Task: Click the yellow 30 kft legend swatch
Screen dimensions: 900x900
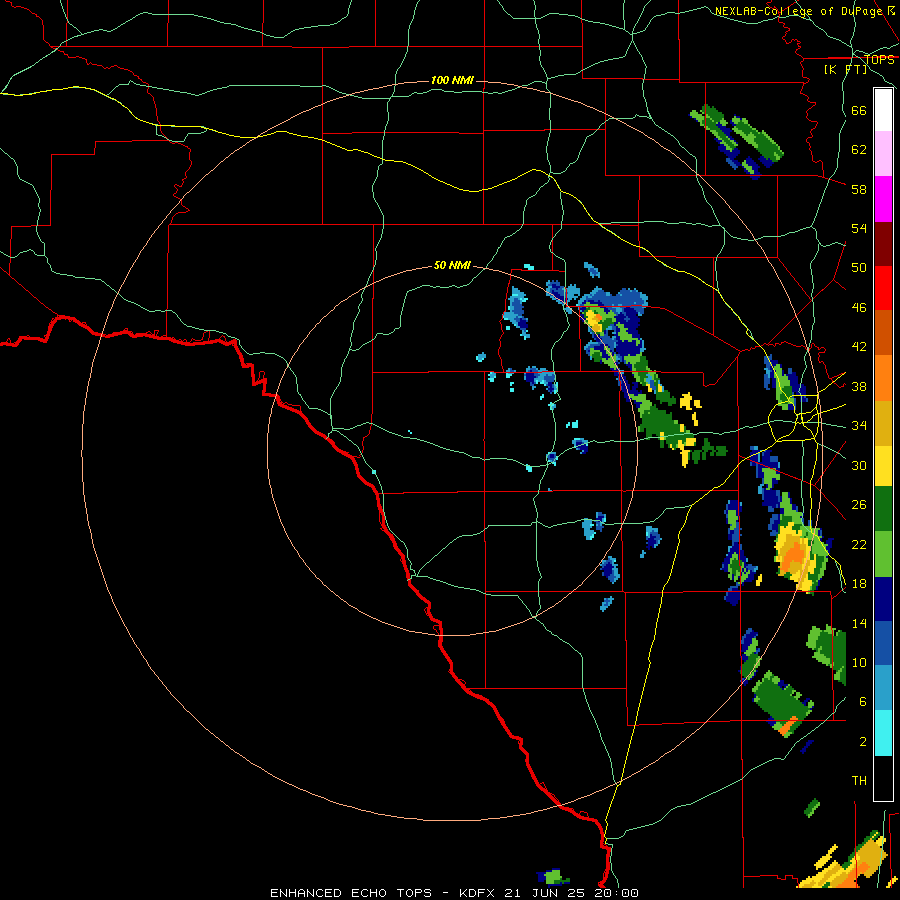Action: 883,466
